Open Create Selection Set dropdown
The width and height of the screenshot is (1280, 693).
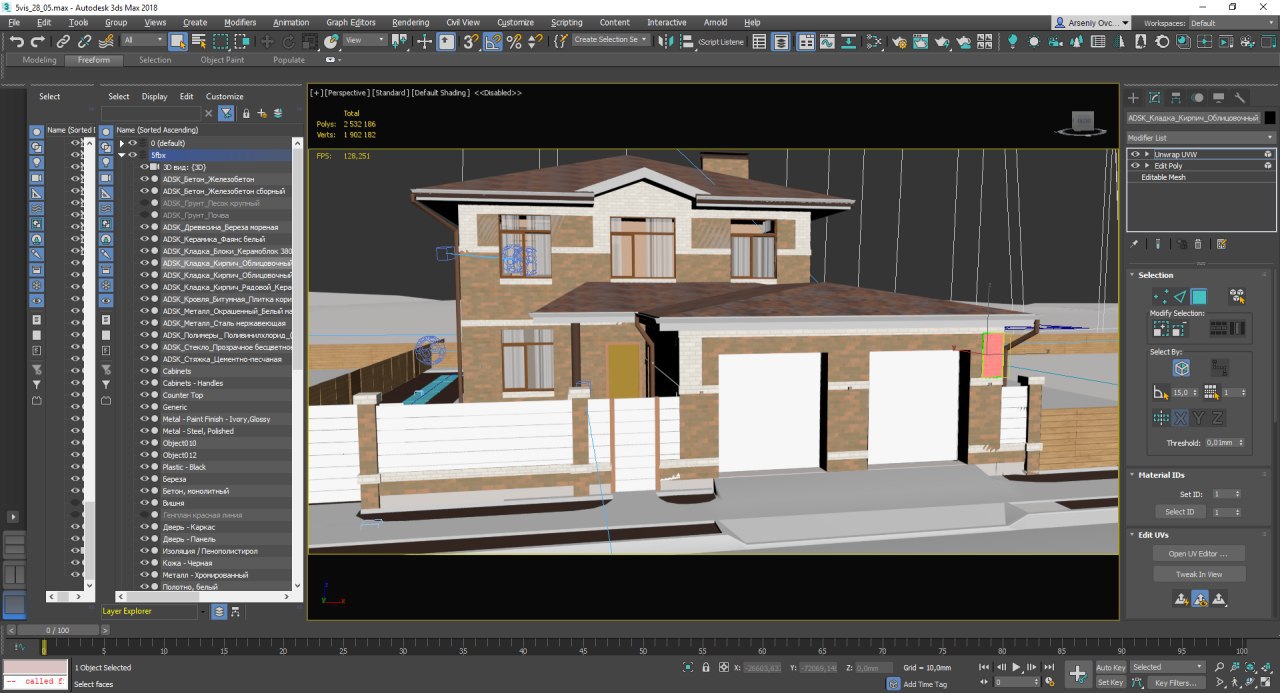(x=611, y=40)
